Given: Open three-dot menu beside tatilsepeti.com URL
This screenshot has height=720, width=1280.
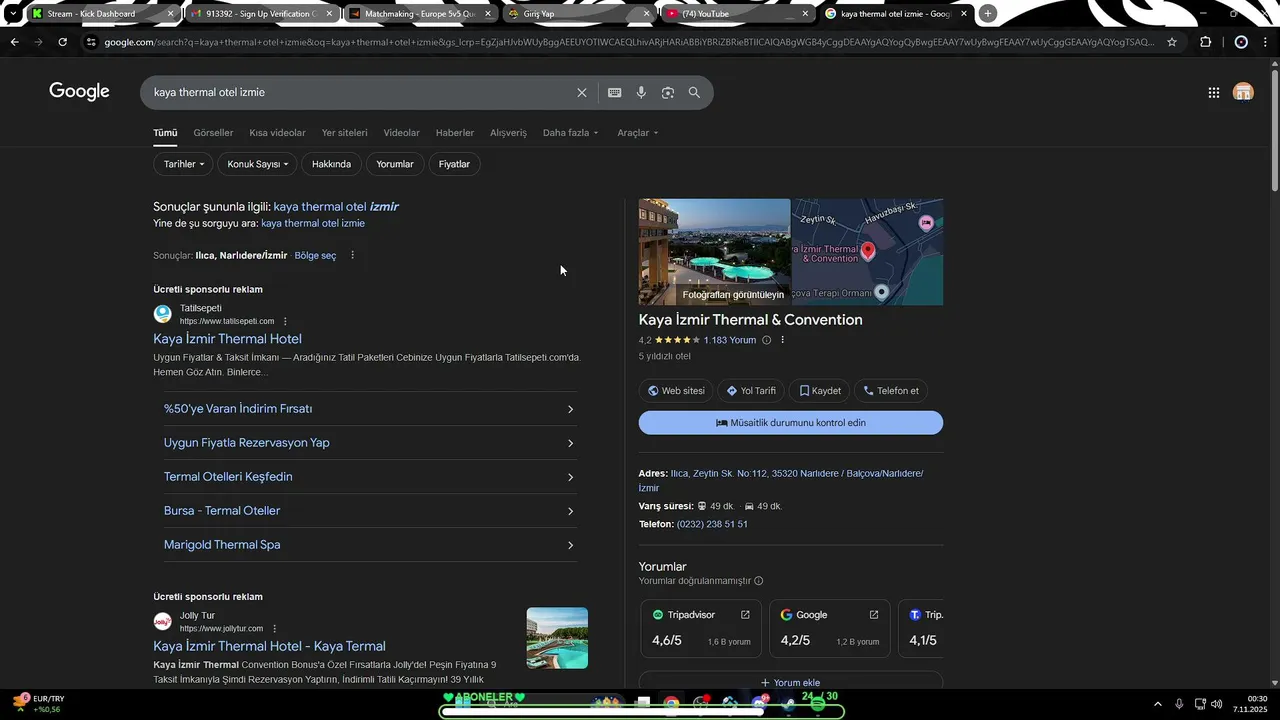Looking at the screenshot, I should pos(285,321).
